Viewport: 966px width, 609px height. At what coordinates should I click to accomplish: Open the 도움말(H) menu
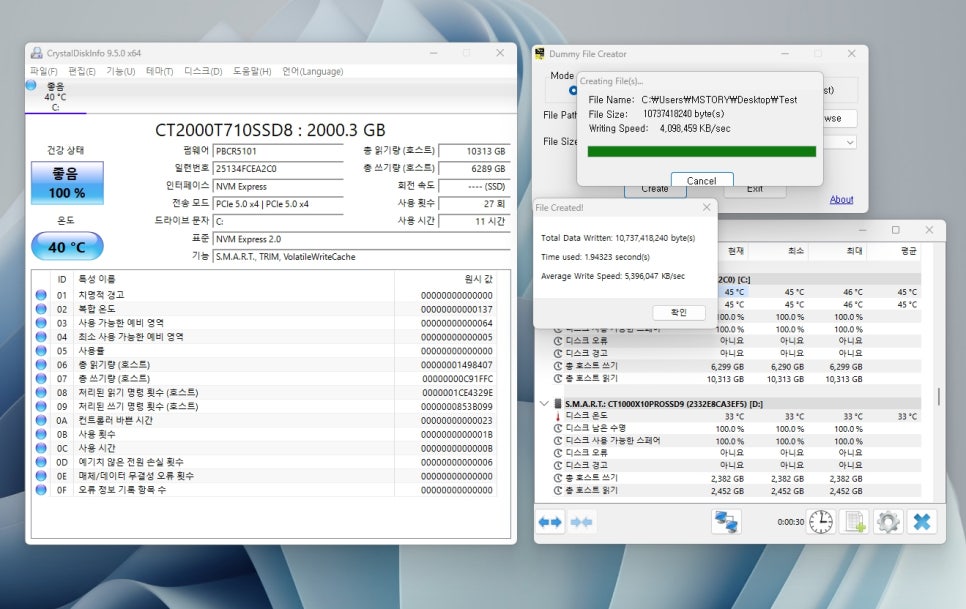point(252,71)
